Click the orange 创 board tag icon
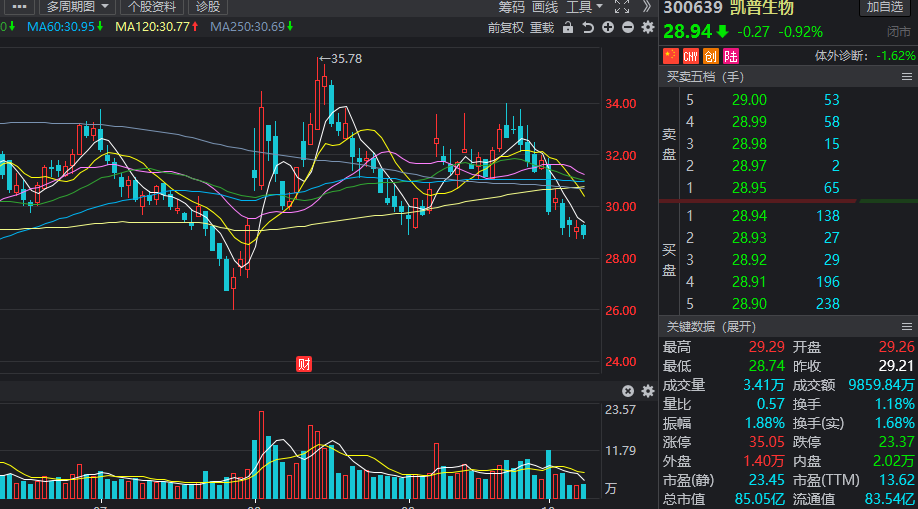Screen dimensions: 918x509 (711, 56)
